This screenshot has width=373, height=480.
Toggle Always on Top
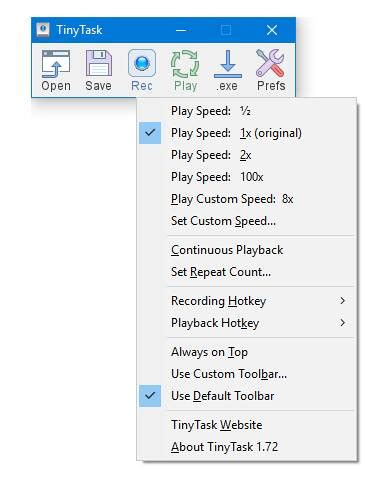(247, 352)
